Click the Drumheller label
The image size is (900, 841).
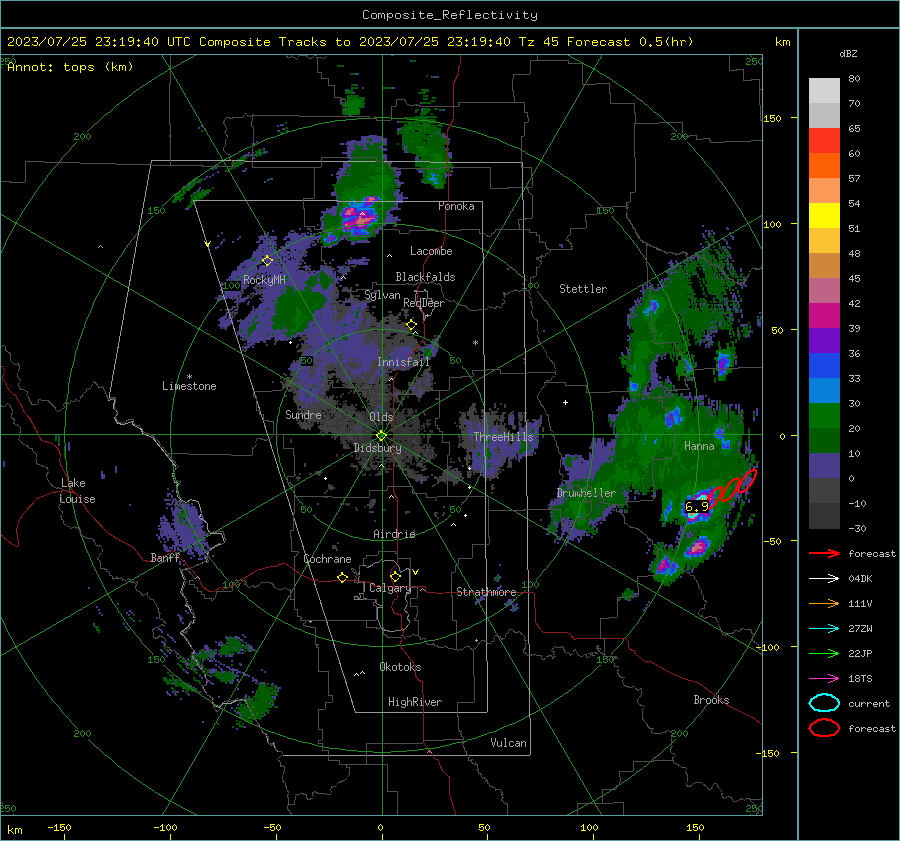(586, 493)
